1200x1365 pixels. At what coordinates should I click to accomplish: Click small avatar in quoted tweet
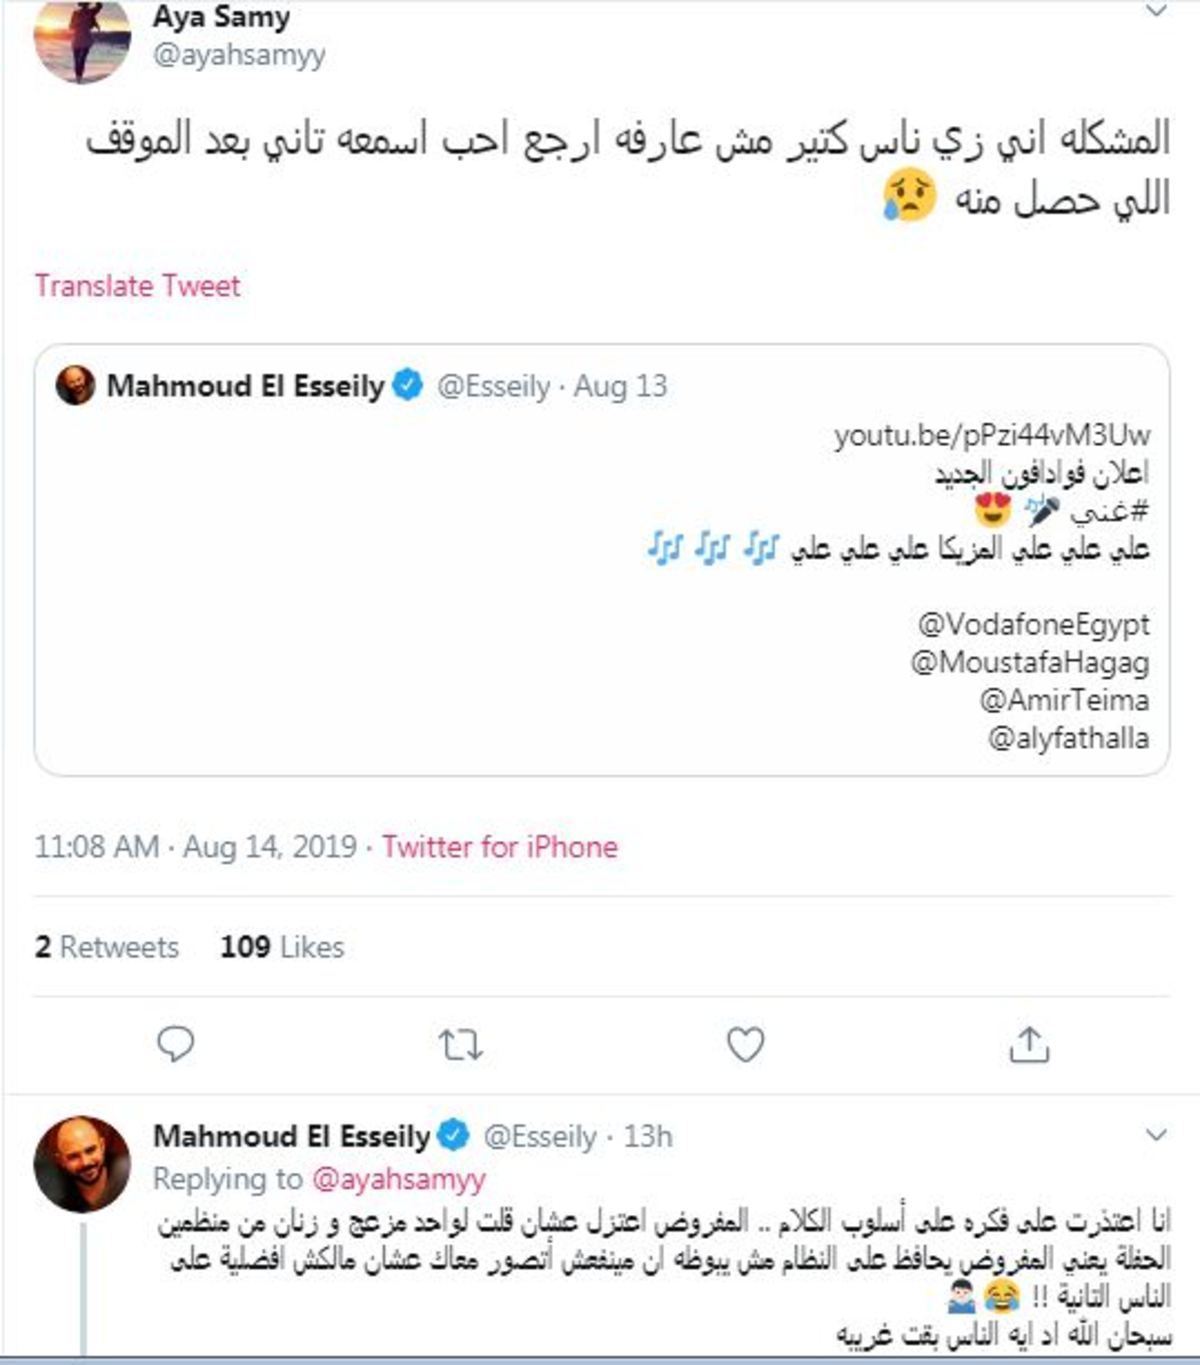75,385
